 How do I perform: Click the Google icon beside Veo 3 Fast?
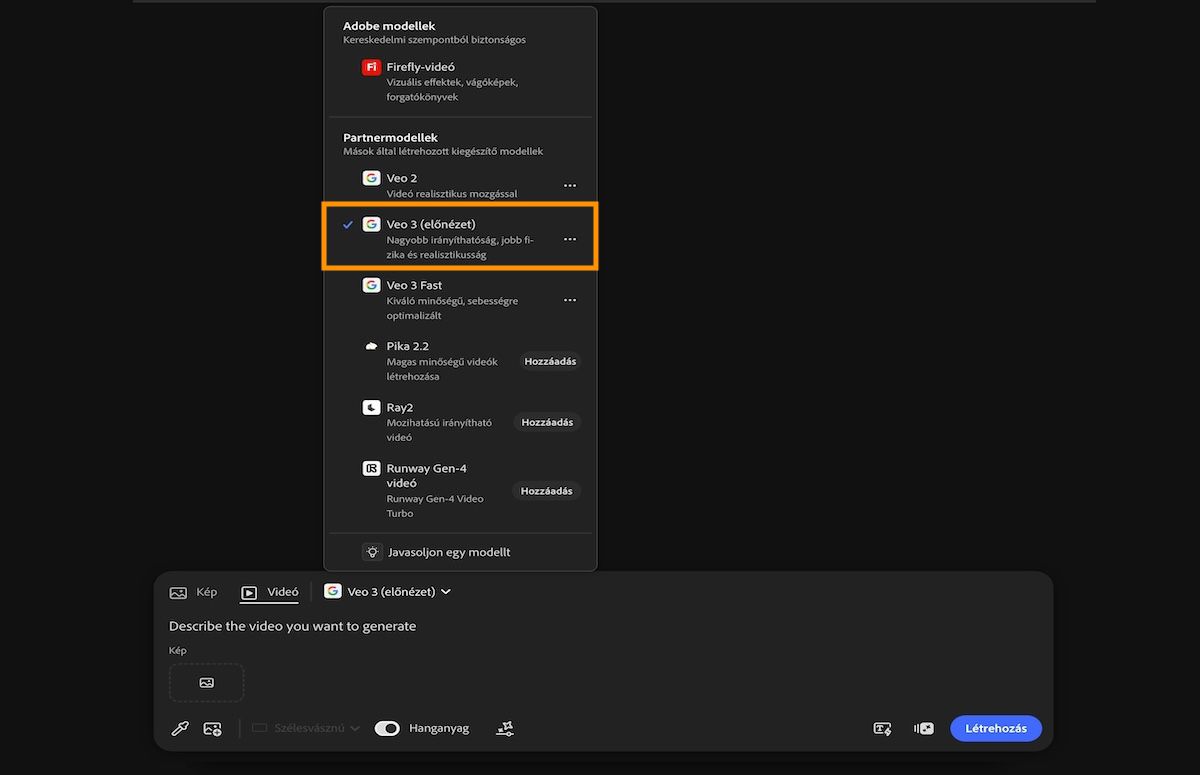point(371,285)
